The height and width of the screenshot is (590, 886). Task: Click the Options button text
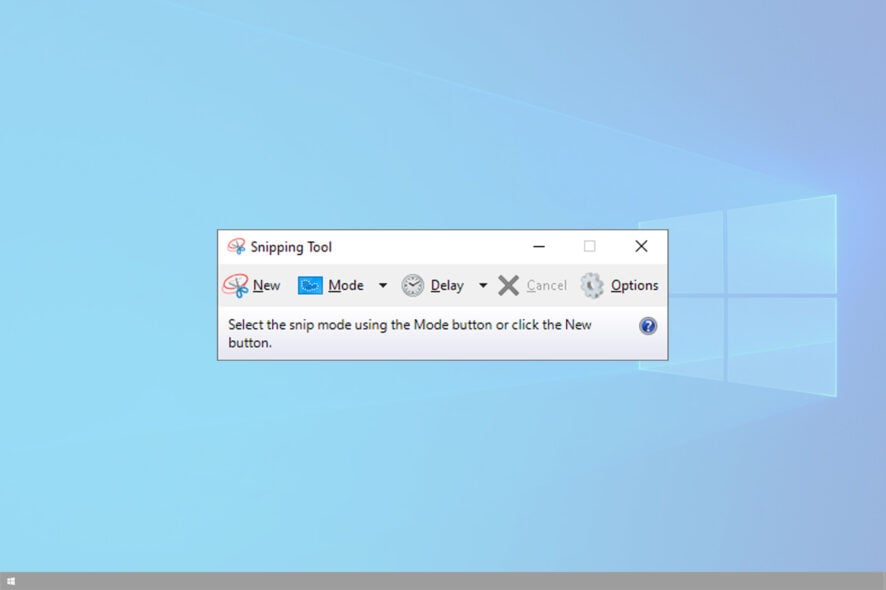pyautogui.click(x=635, y=286)
